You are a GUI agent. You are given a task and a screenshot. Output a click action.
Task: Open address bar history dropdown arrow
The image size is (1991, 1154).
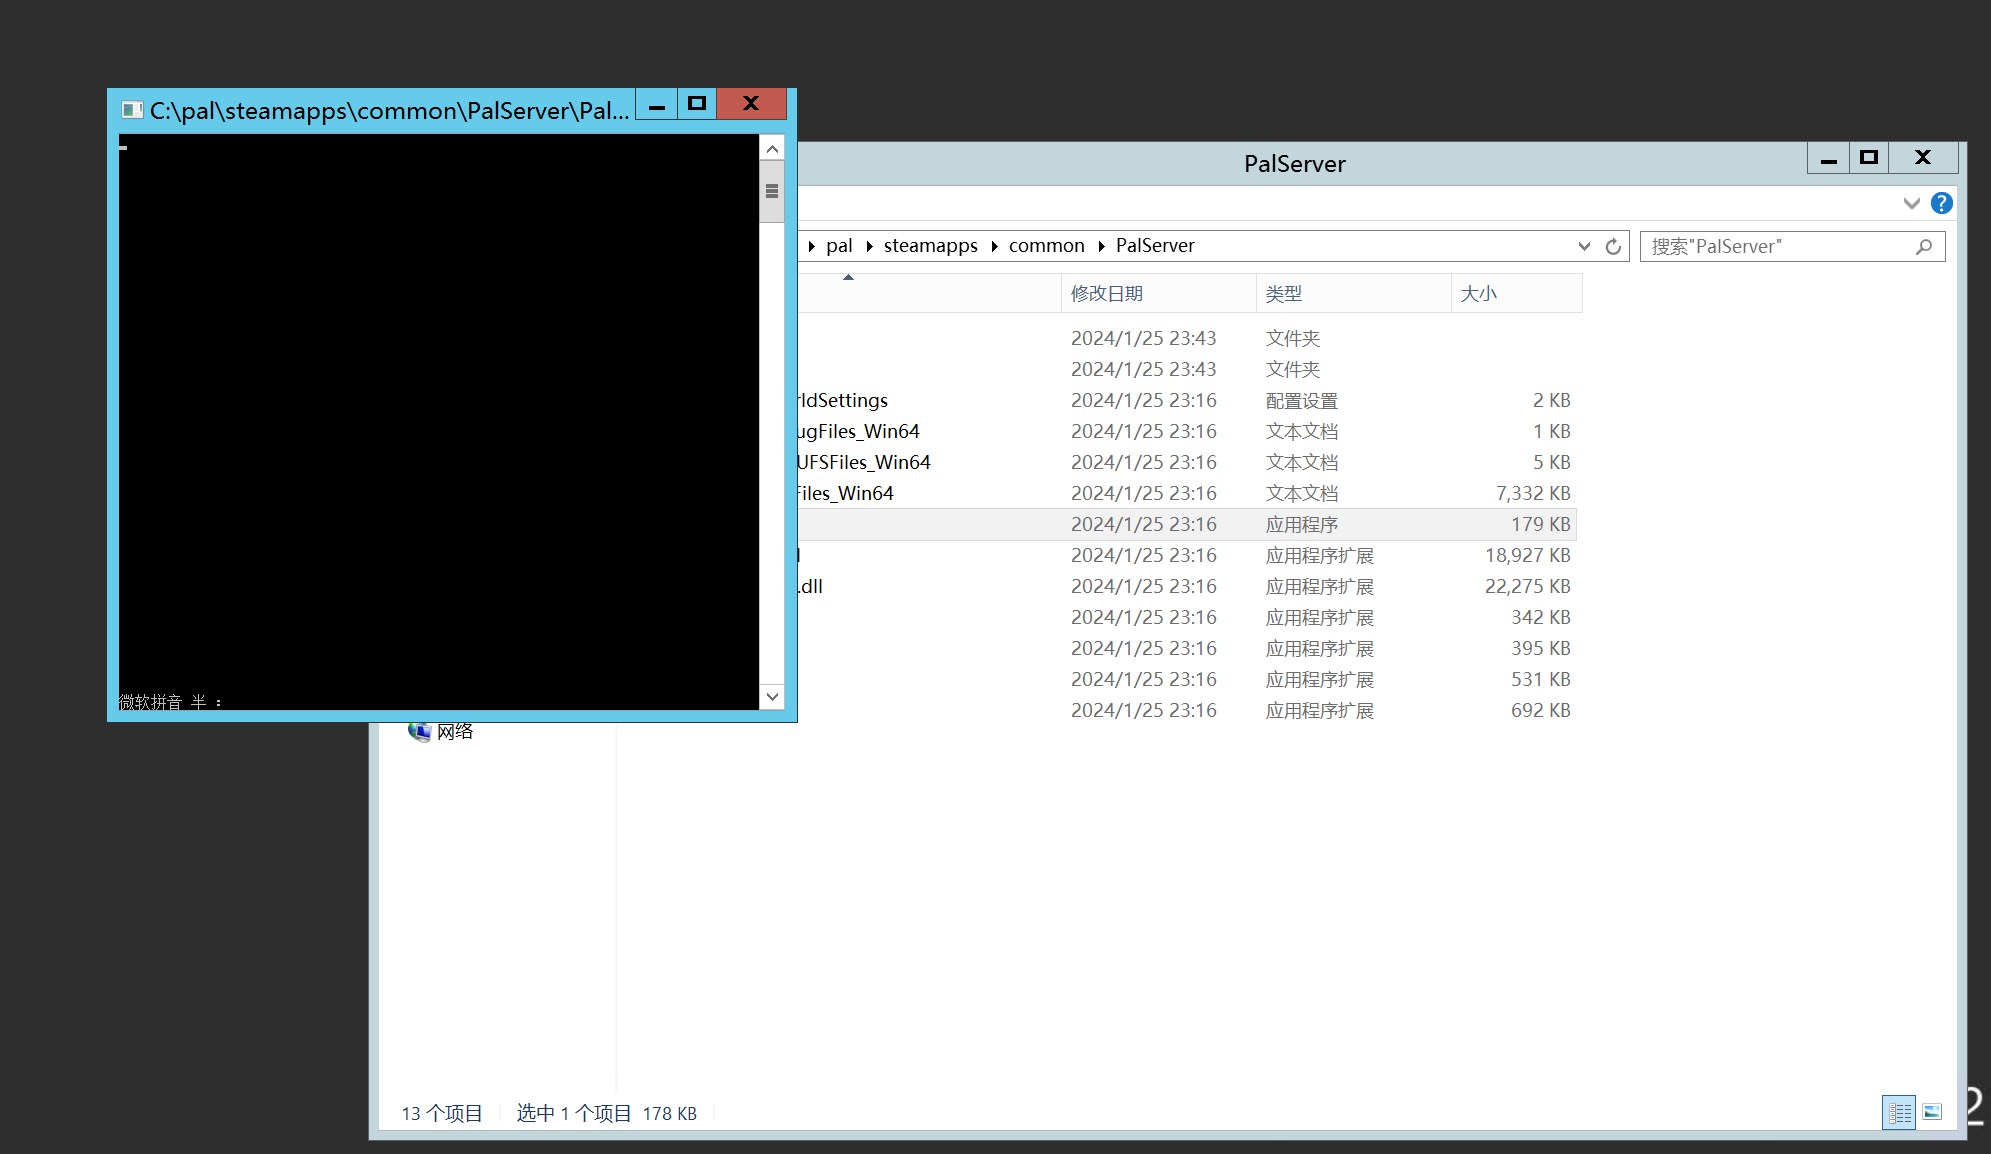[1584, 246]
